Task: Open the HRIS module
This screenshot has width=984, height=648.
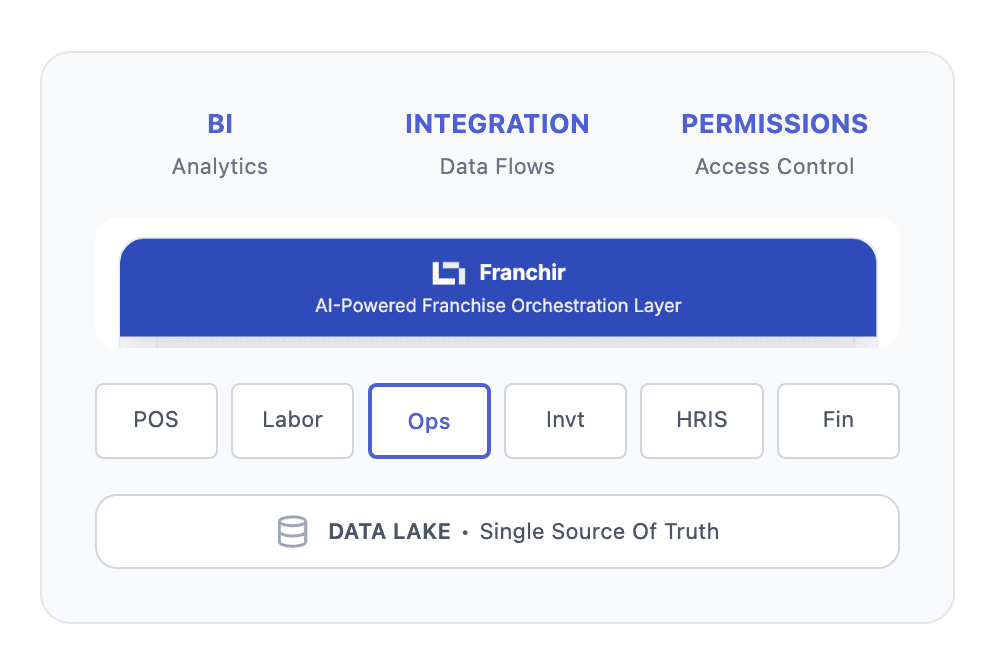Action: [x=701, y=421]
